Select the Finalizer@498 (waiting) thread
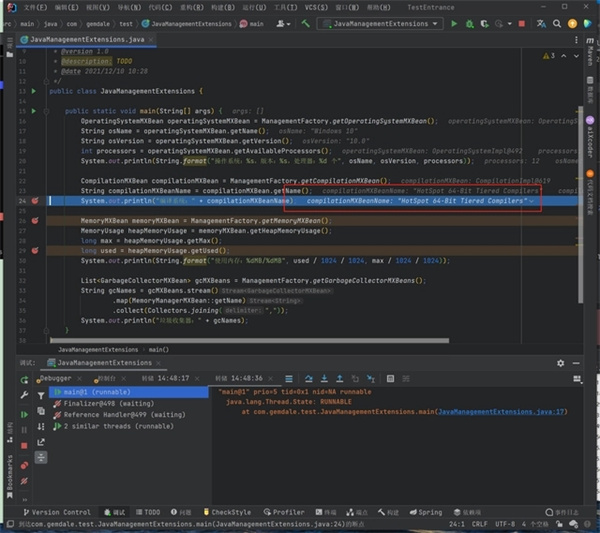 click(104, 403)
